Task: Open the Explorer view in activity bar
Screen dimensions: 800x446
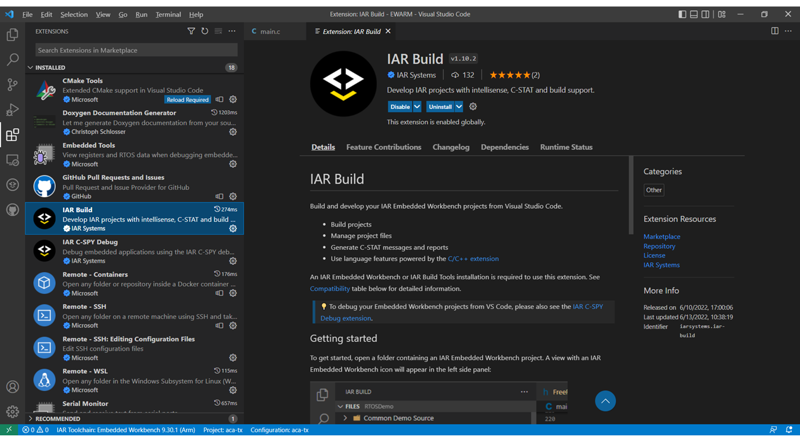Action: (x=12, y=34)
